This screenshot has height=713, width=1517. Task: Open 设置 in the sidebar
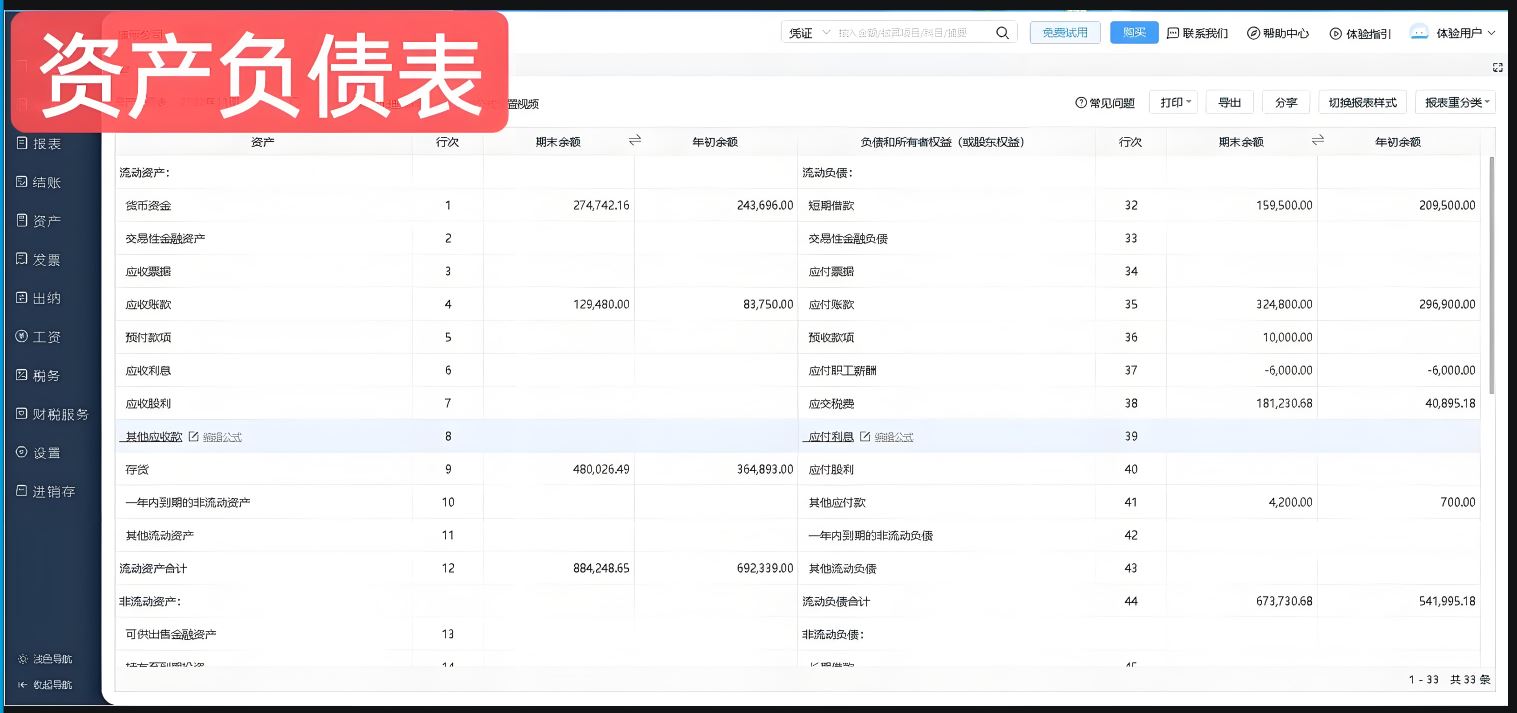point(39,453)
